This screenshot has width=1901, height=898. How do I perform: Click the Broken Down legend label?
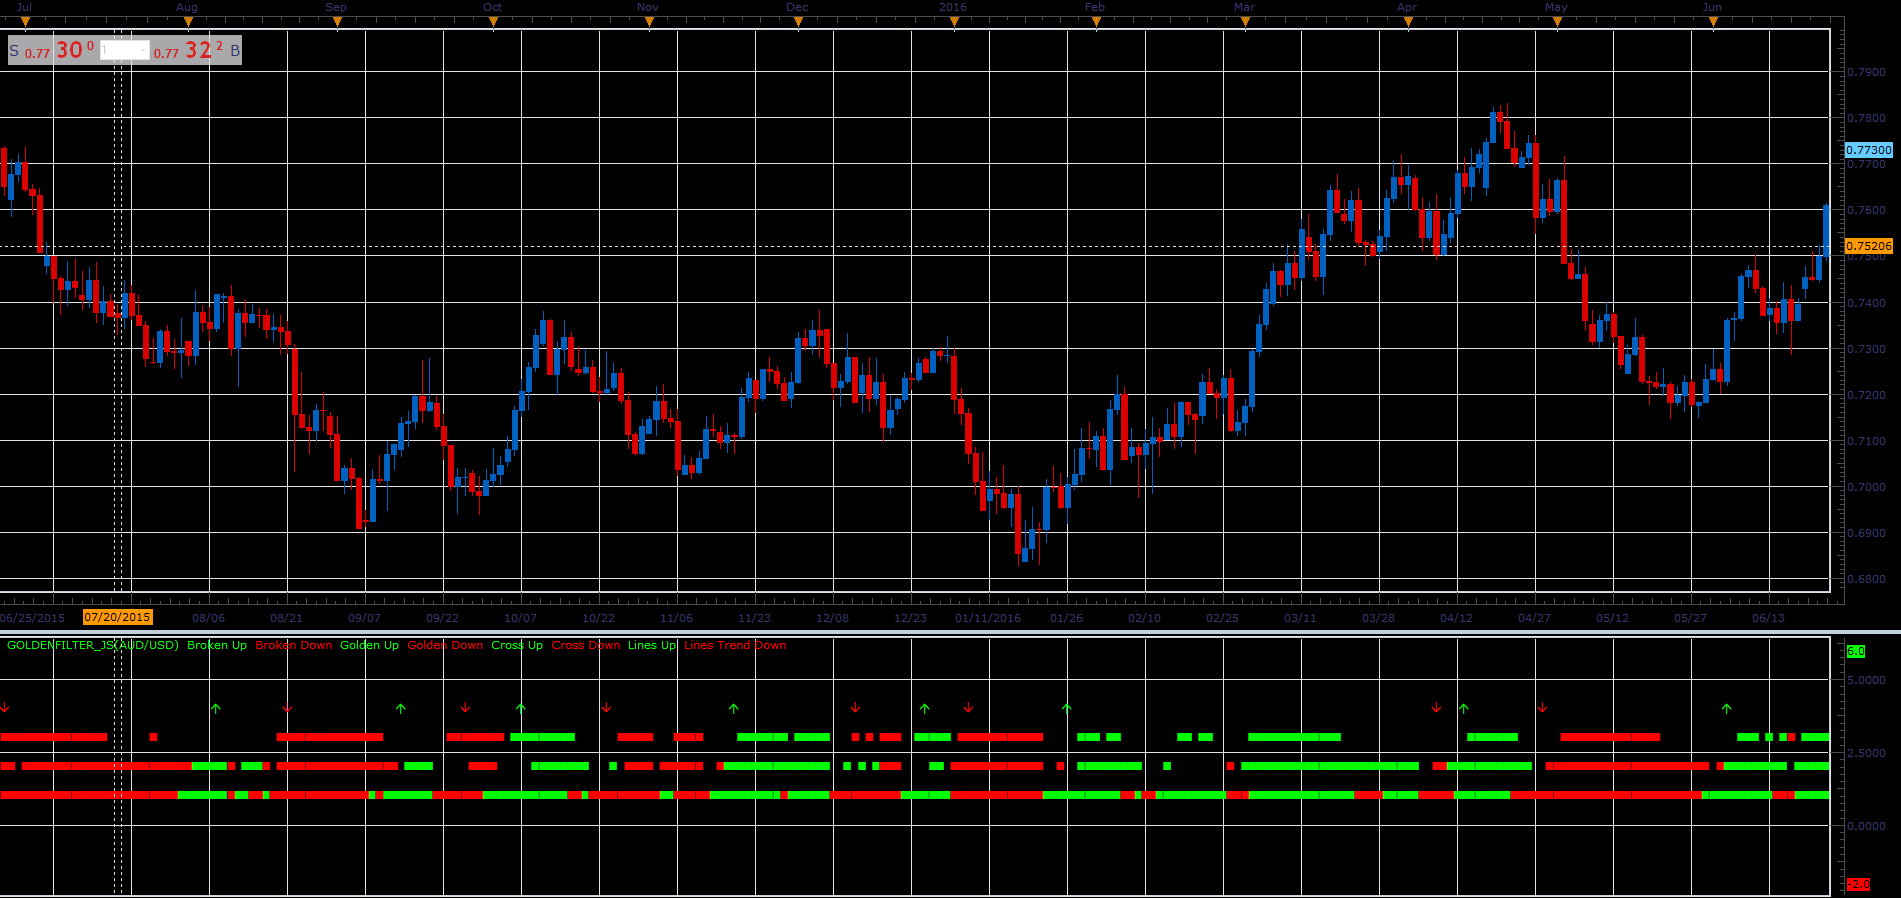[294, 645]
